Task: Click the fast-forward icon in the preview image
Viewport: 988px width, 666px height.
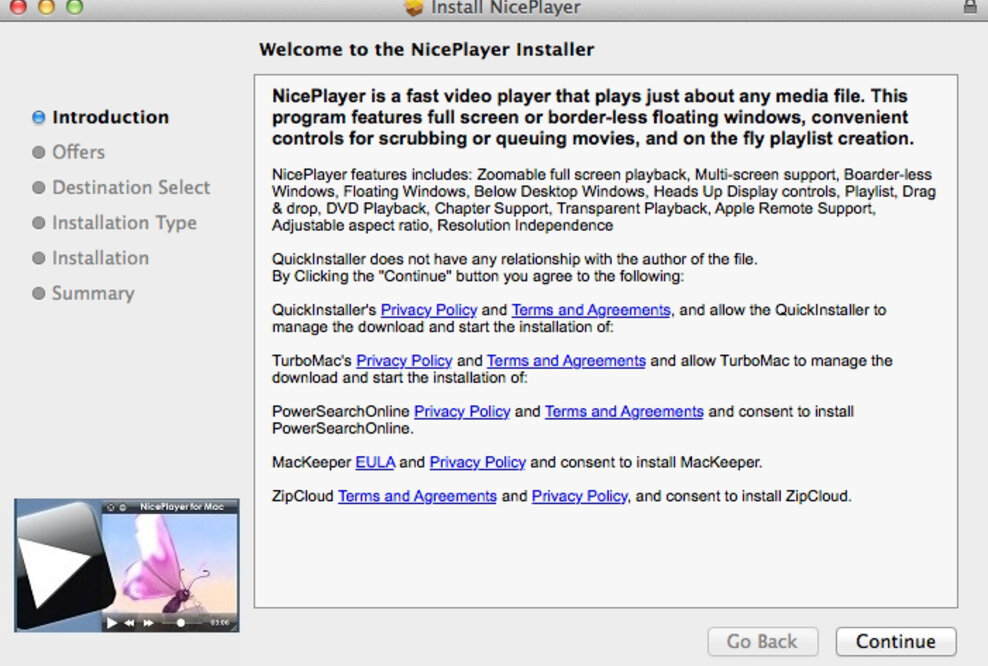Action: tap(149, 622)
